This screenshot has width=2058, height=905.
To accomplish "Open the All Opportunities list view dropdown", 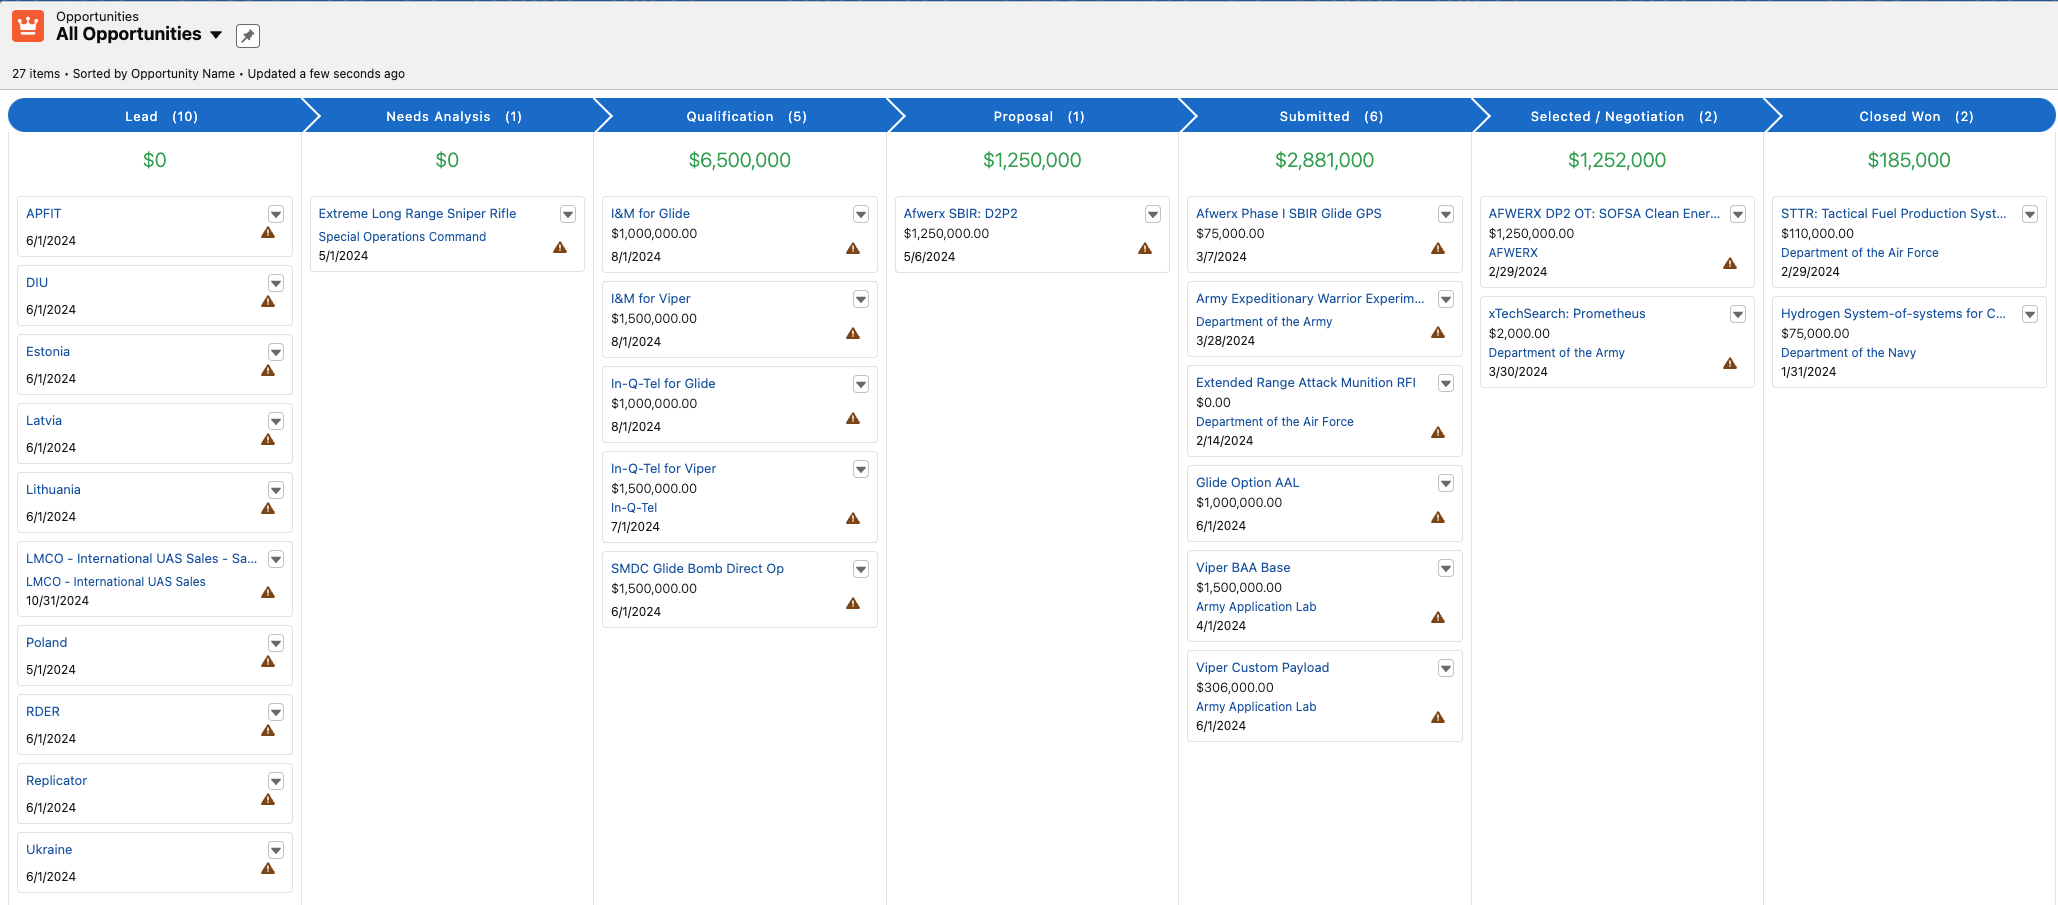I will point(216,35).
